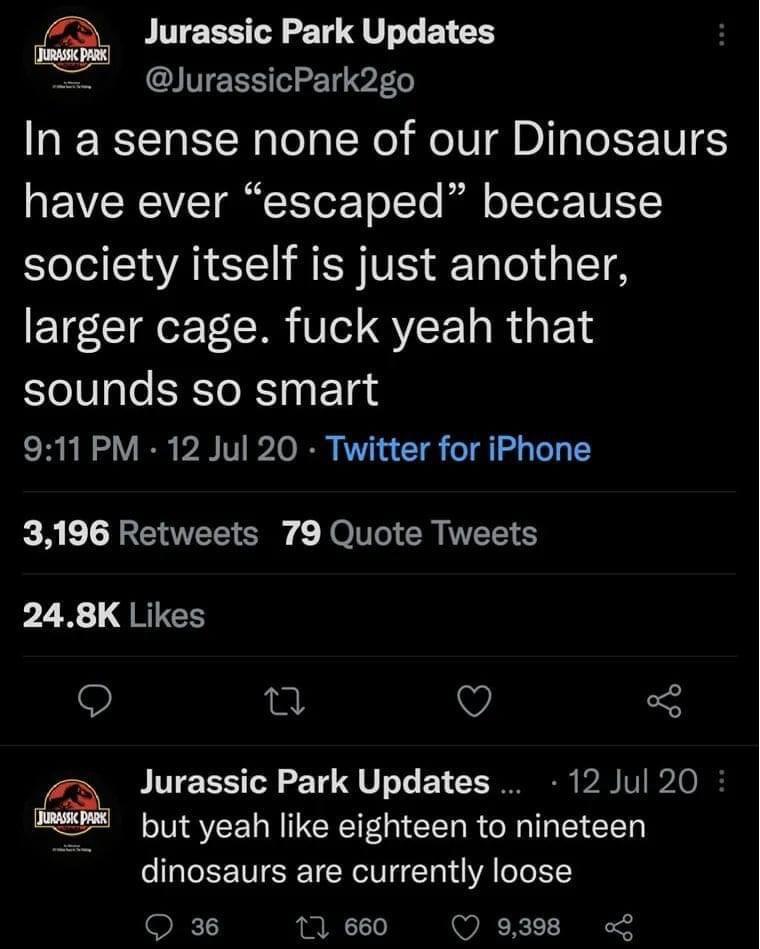Screen dimensions: 760x949
Task: Open more options menu on main tweet
Action: (x=721, y=35)
